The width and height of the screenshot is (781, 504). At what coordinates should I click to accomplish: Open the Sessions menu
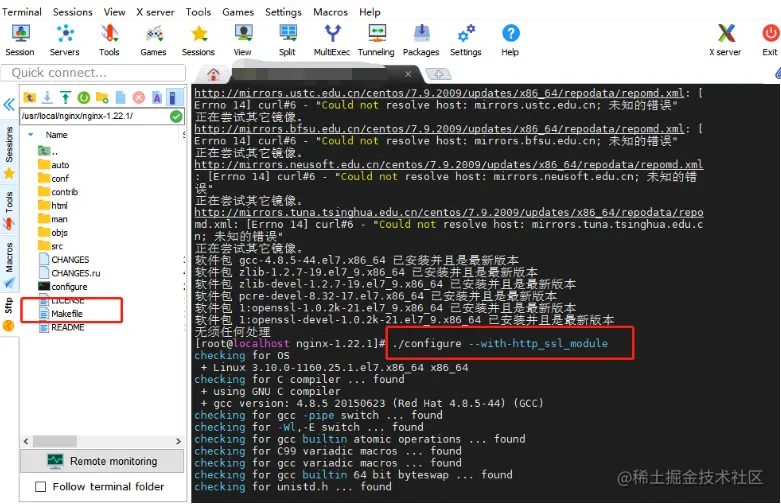click(x=73, y=12)
